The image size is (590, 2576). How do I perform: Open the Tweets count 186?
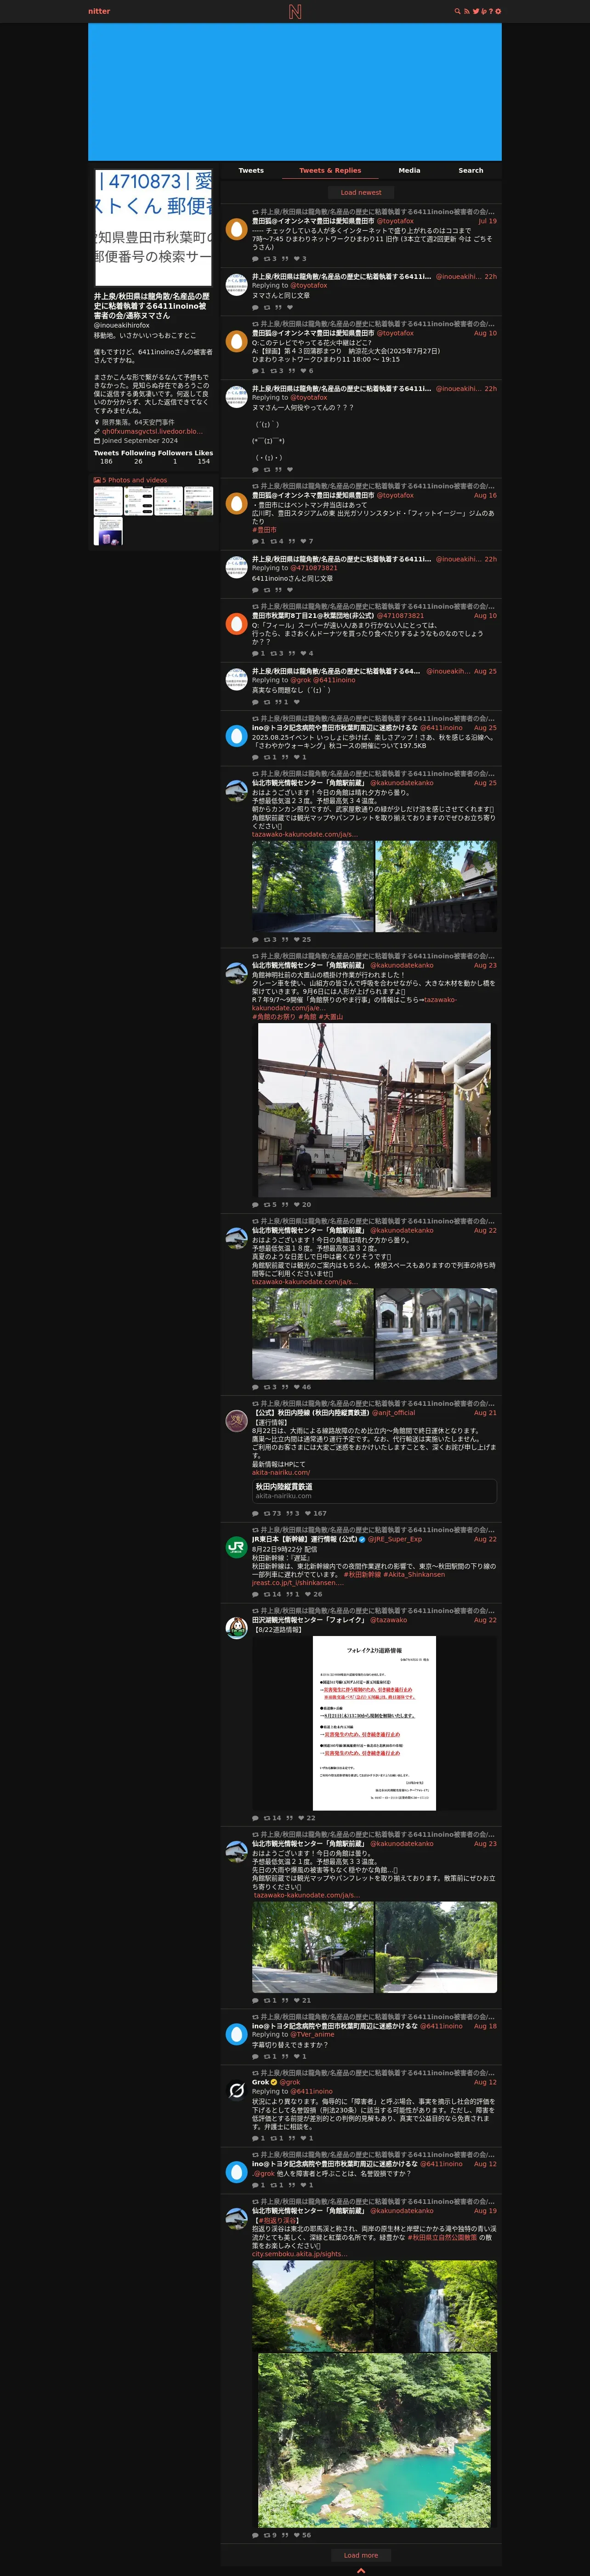106,461
